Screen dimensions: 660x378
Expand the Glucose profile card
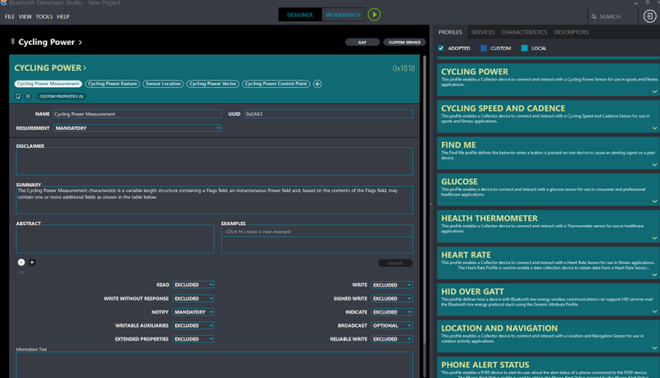tap(654, 201)
